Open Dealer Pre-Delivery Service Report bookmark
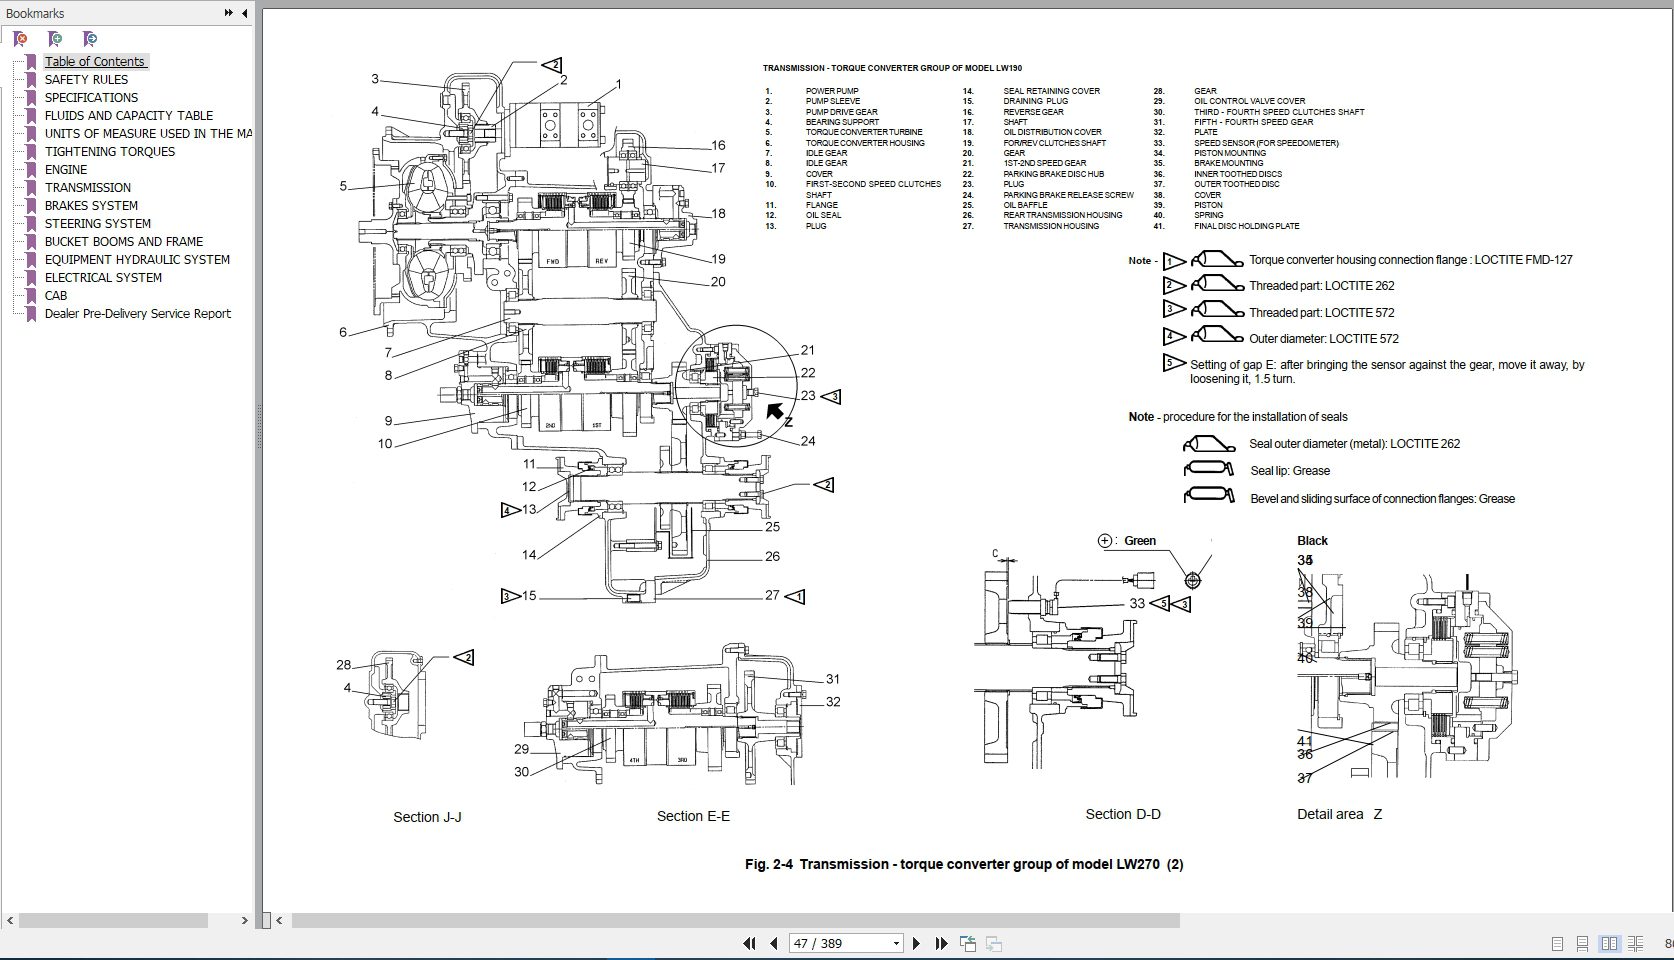 (137, 313)
